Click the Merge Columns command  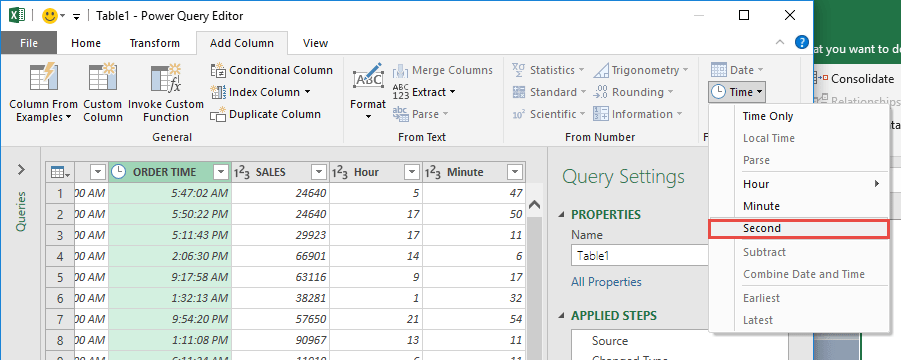tap(442, 70)
